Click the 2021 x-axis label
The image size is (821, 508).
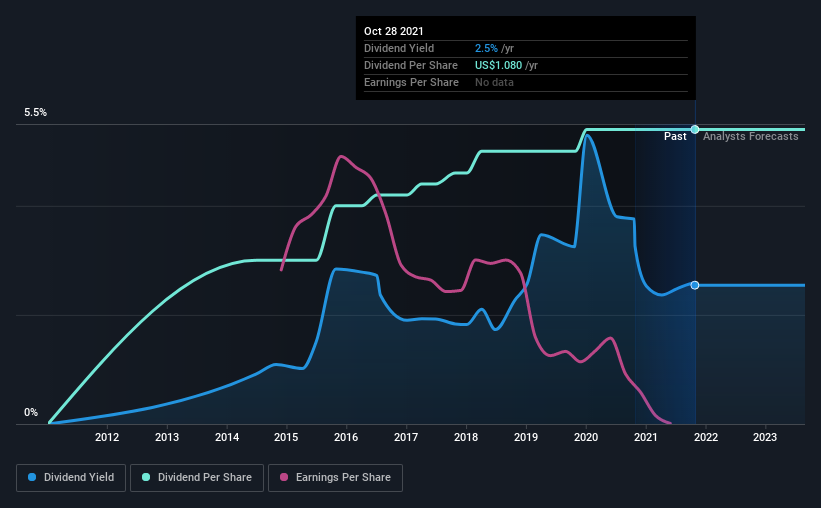646,437
